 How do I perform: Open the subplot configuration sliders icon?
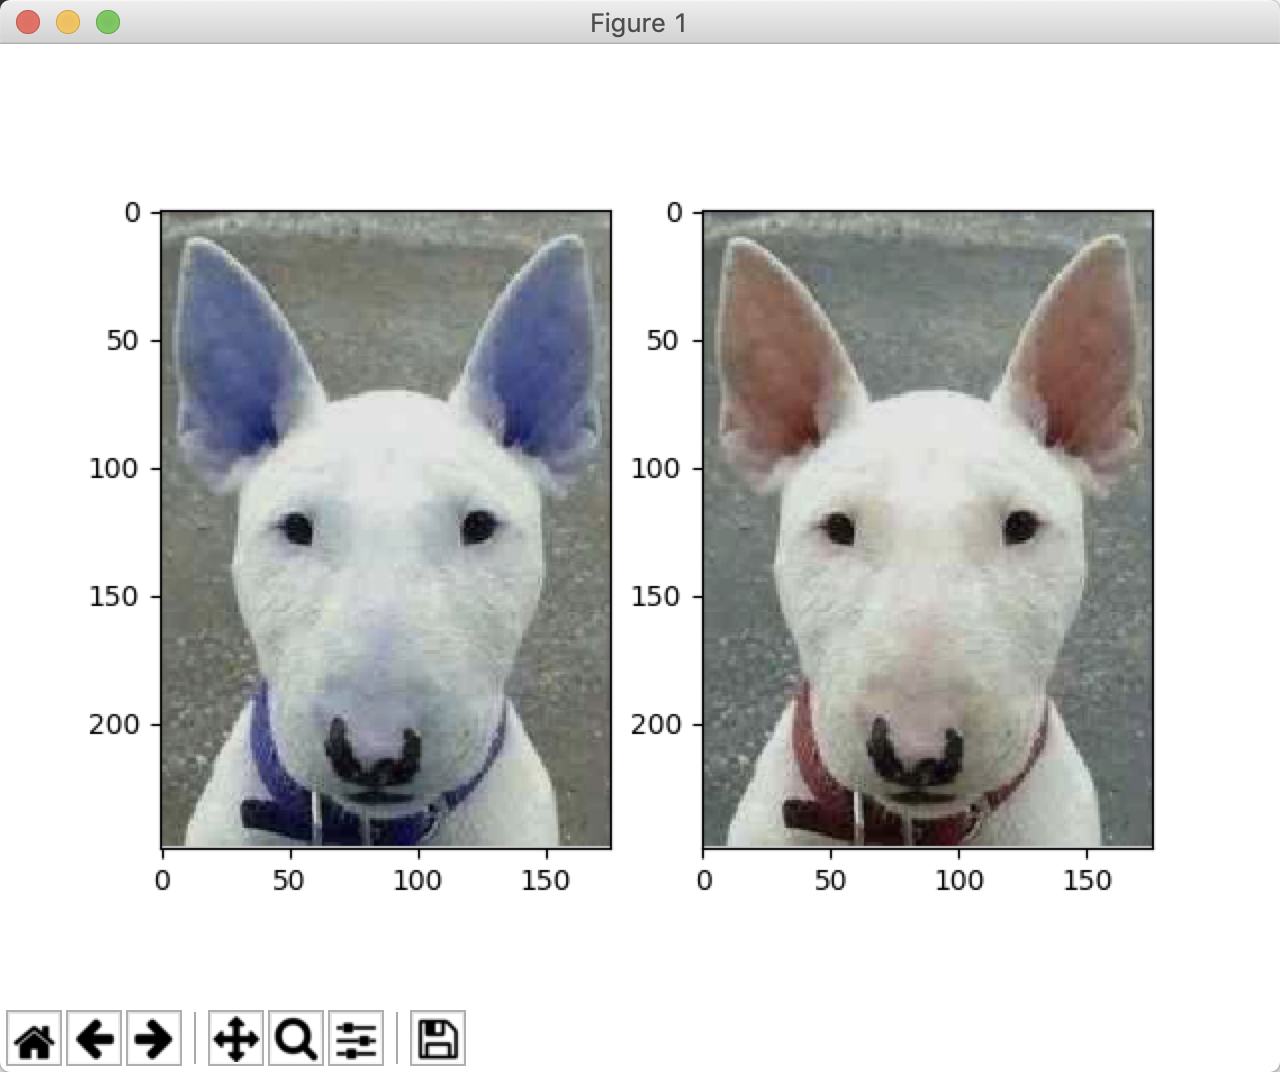click(355, 1038)
